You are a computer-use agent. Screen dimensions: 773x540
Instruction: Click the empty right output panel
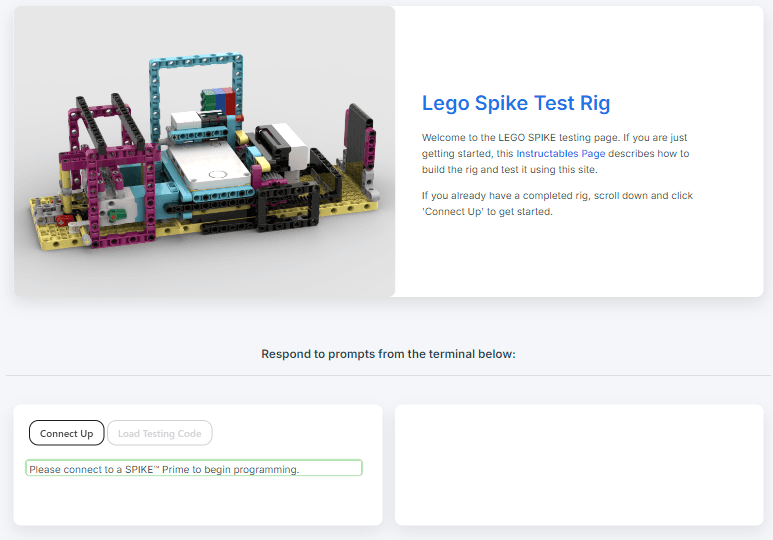pyautogui.click(x=579, y=465)
